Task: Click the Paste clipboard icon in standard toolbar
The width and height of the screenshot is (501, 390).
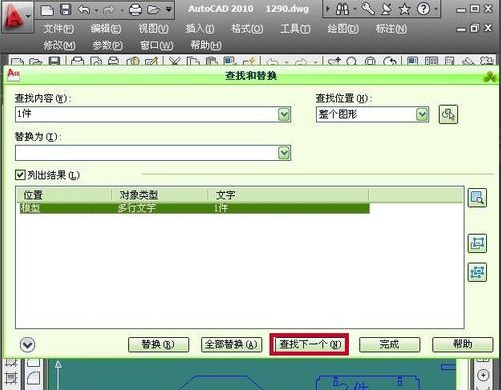Action: click(x=211, y=61)
